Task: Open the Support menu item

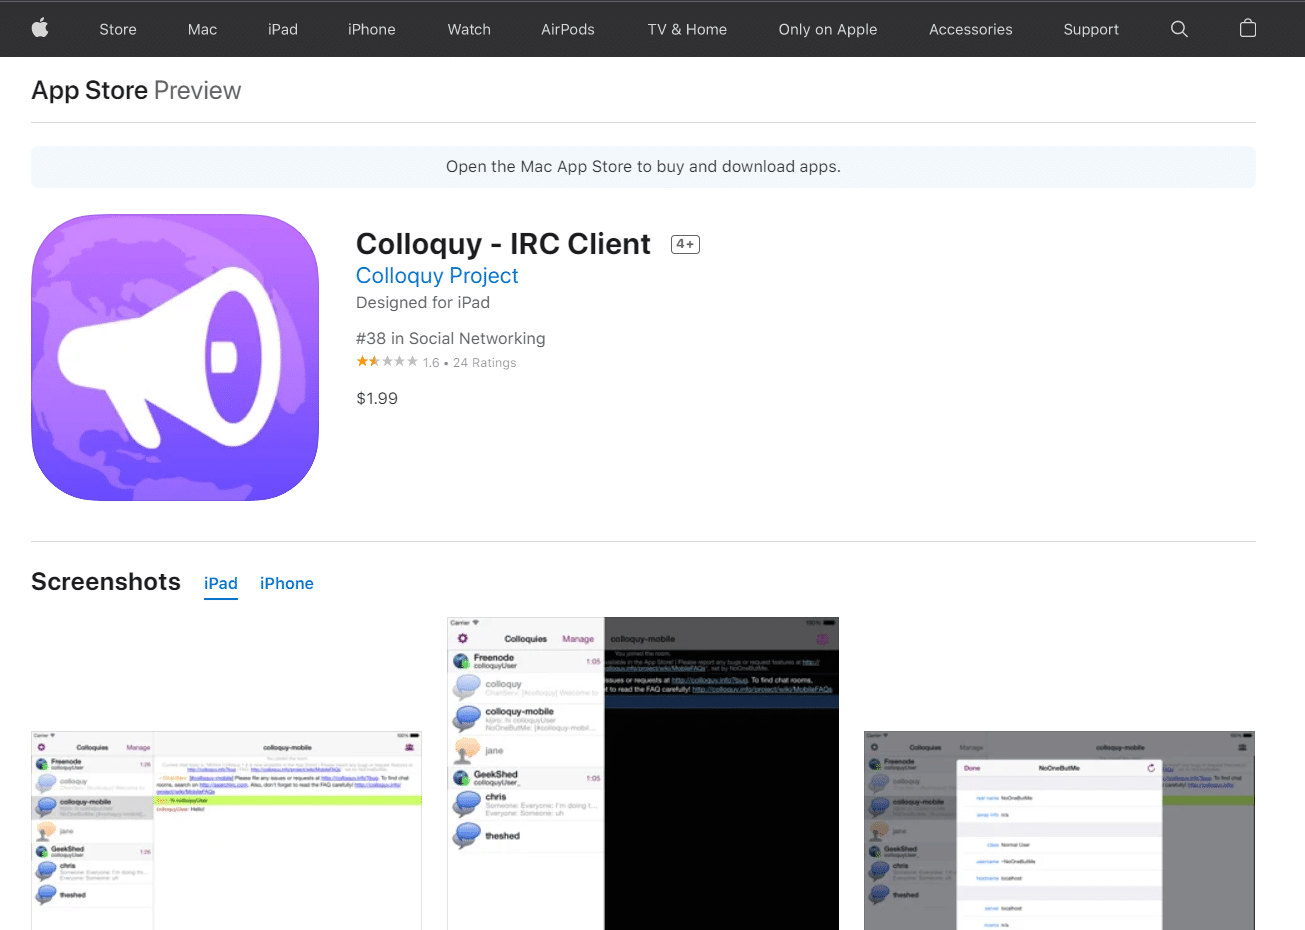Action: (1091, 29)
